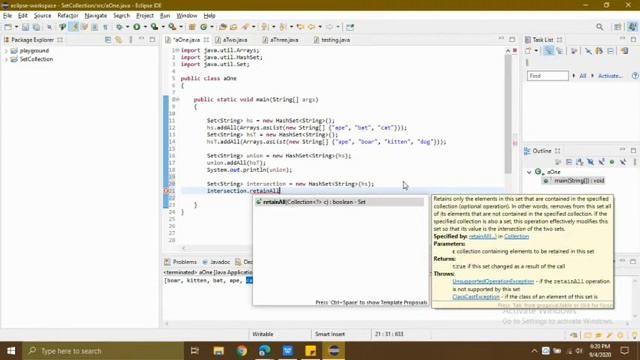Toggle Hide Local Types green dot in Outline
The width and height of the screenshot is (640, 360).
pyautogui.click(x=612, y=162)
